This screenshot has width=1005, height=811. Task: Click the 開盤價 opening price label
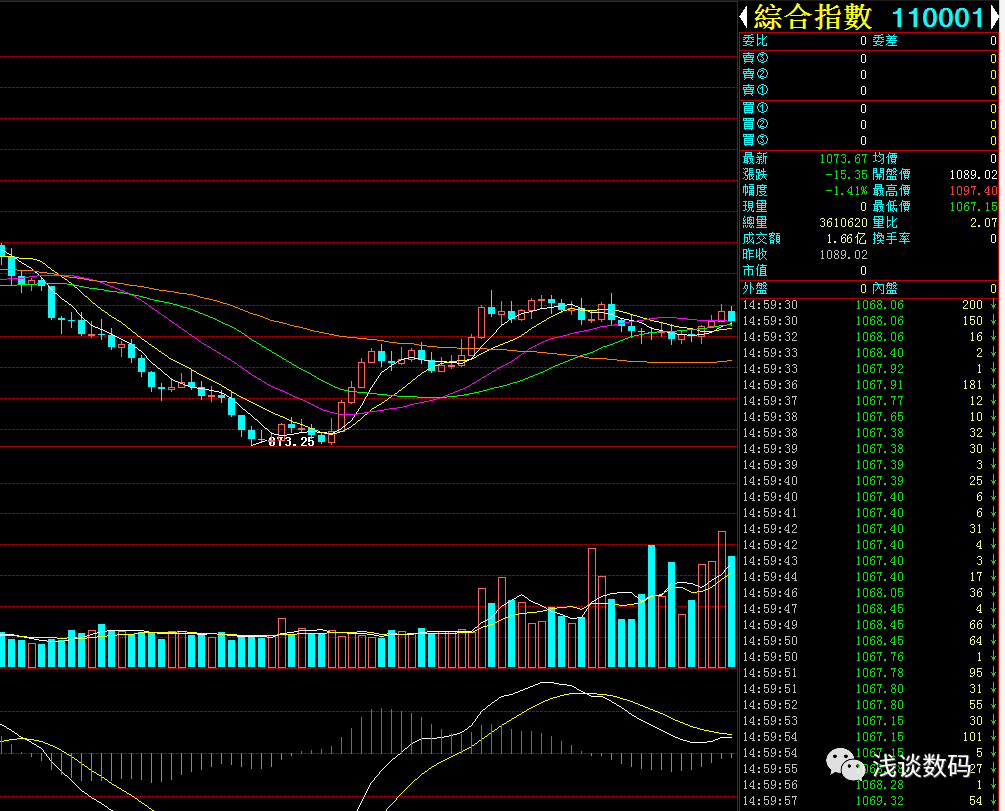pos(891,174)
